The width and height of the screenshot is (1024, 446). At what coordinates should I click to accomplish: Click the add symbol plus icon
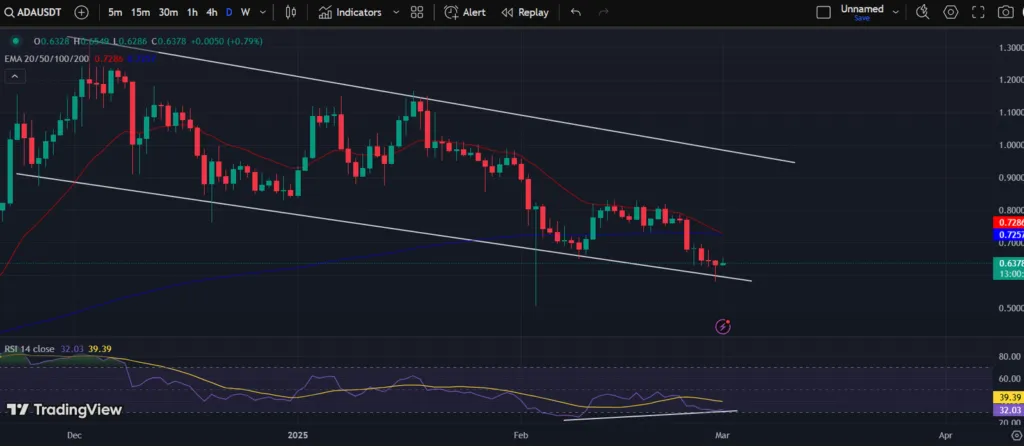tap(81, 12)
